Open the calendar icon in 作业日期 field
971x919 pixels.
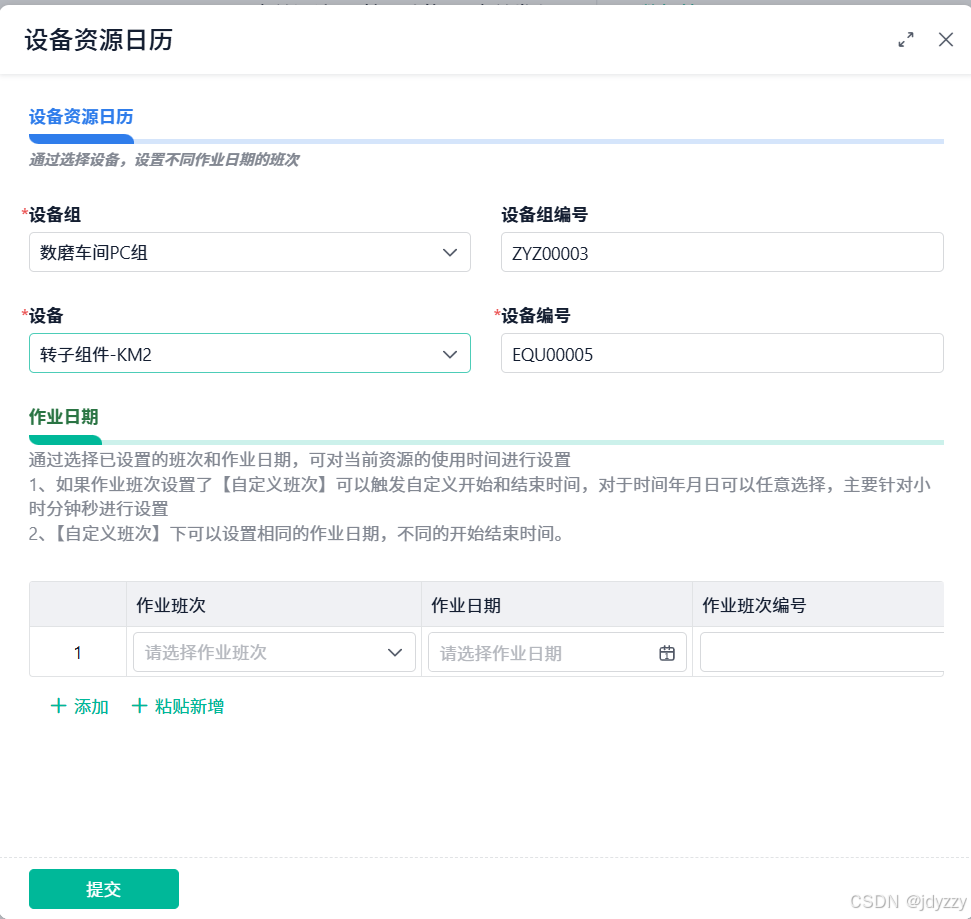666,652
